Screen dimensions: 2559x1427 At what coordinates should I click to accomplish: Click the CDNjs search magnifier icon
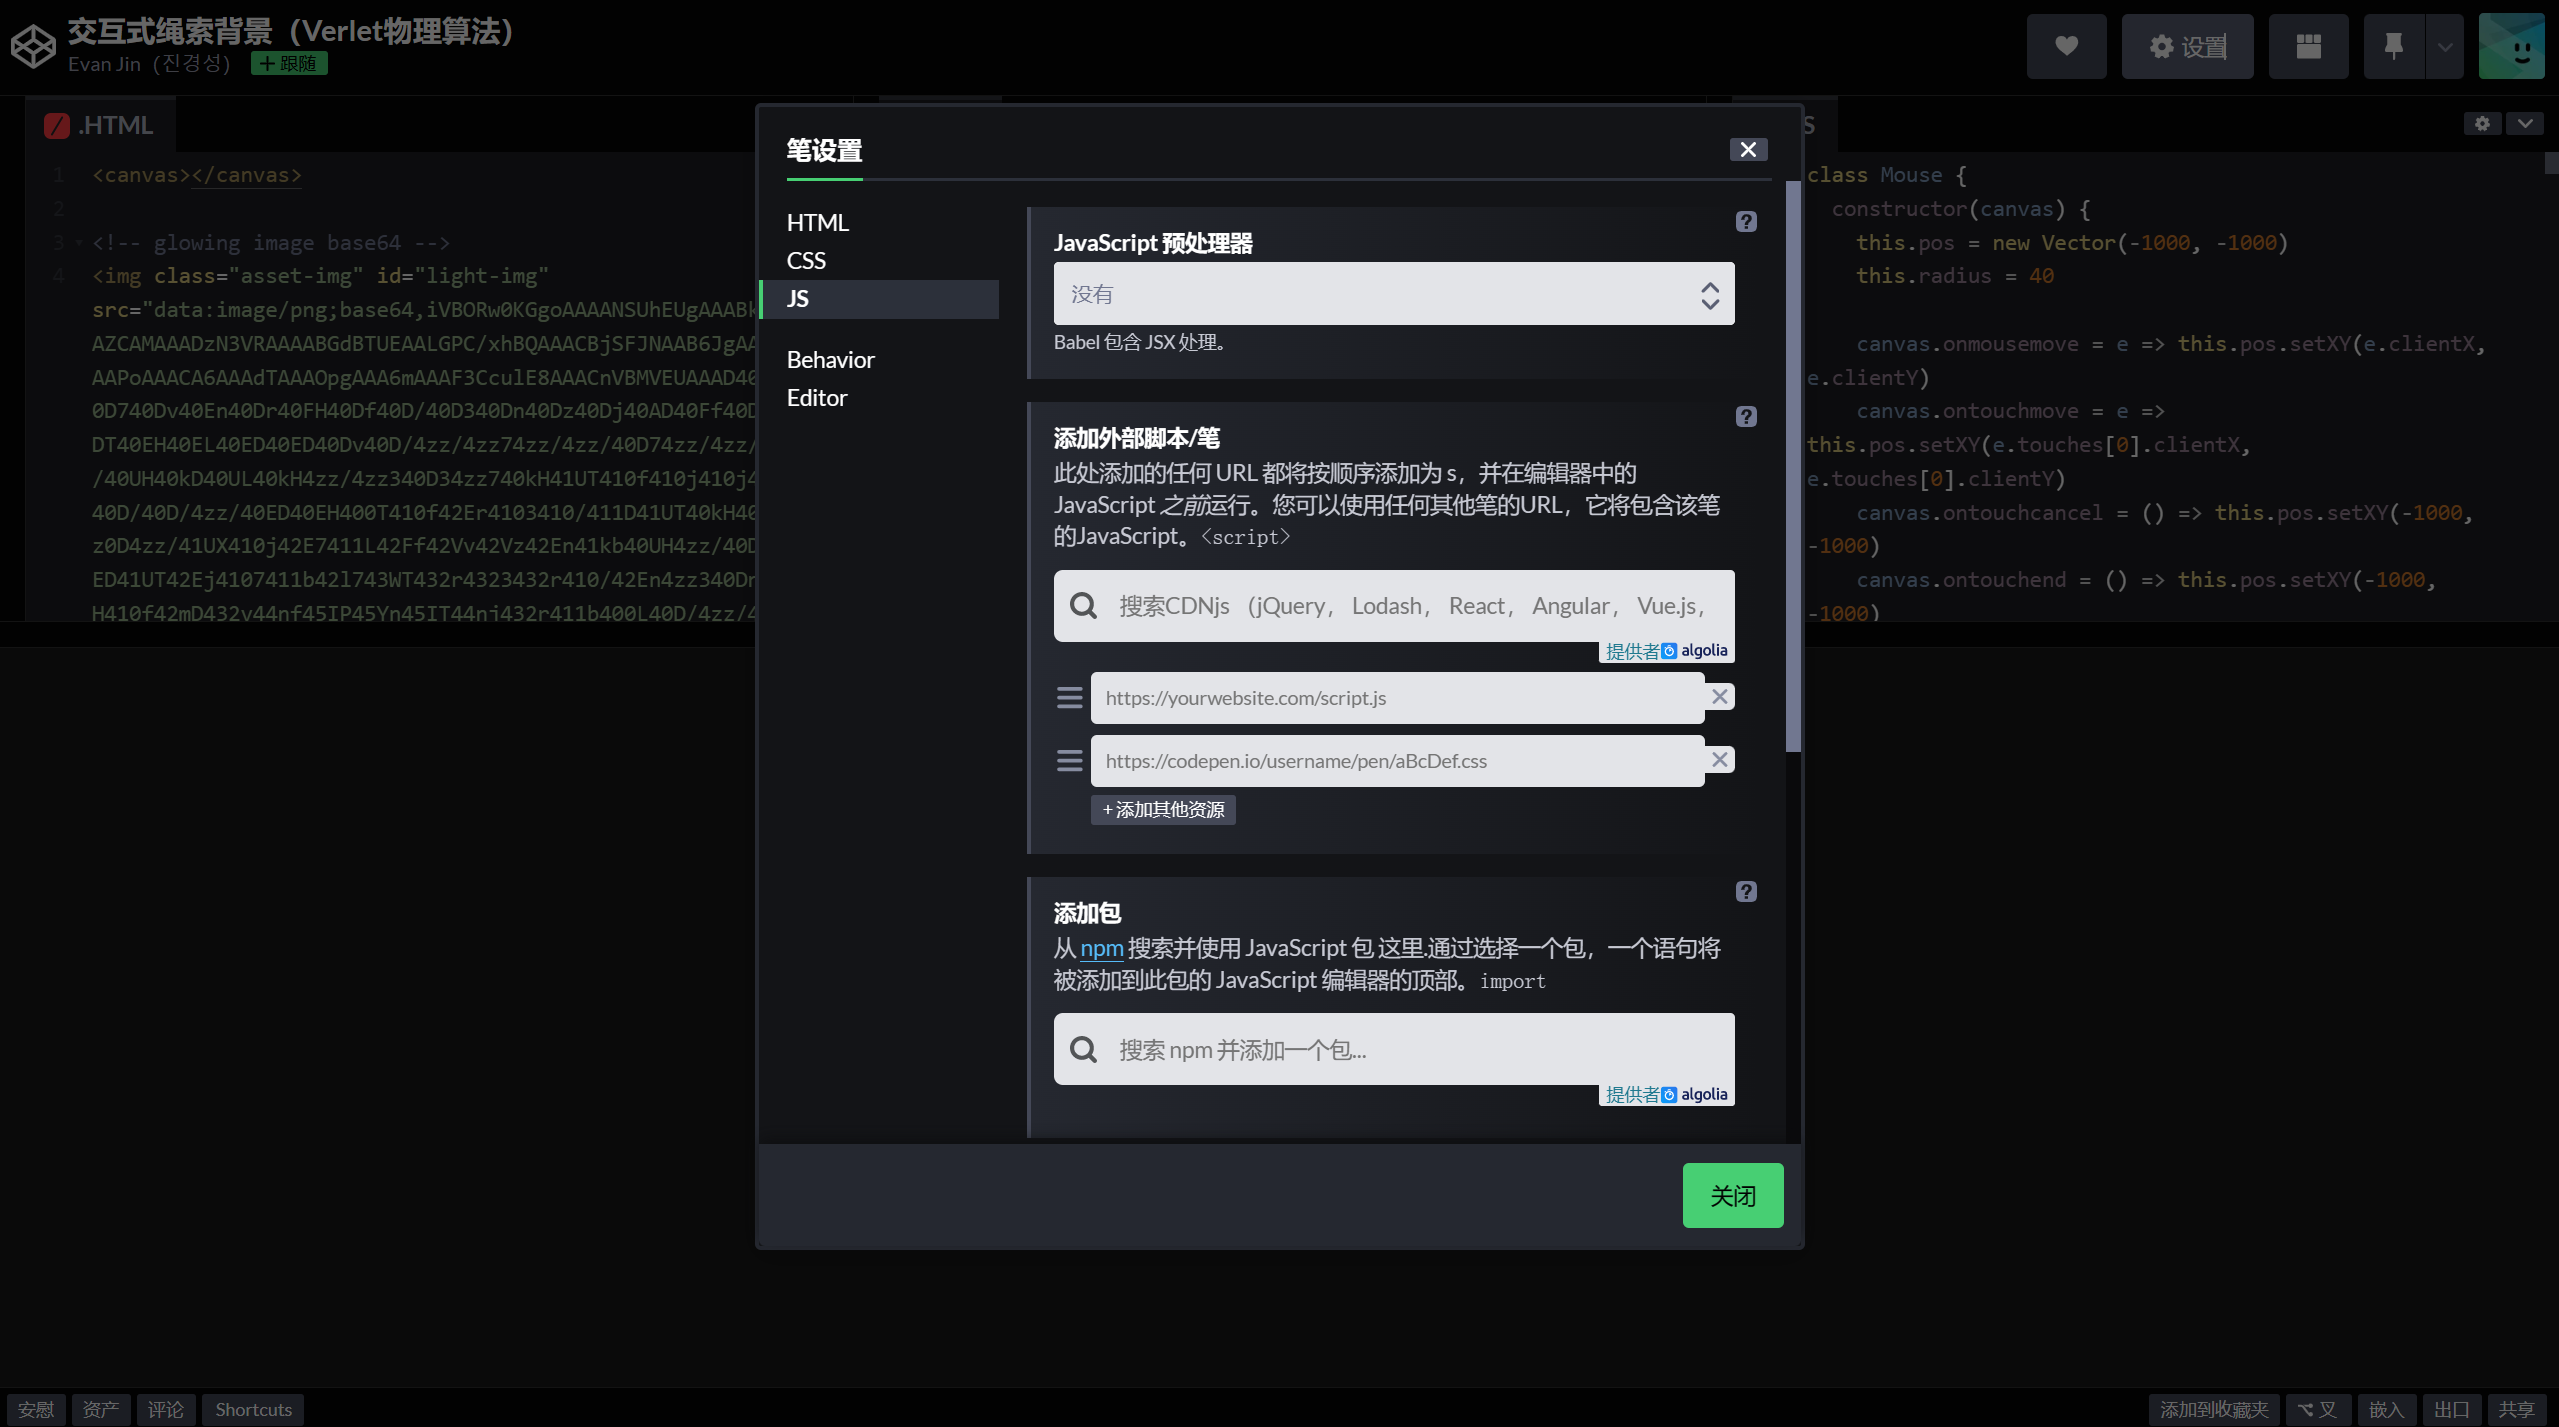pos(1083,605)
